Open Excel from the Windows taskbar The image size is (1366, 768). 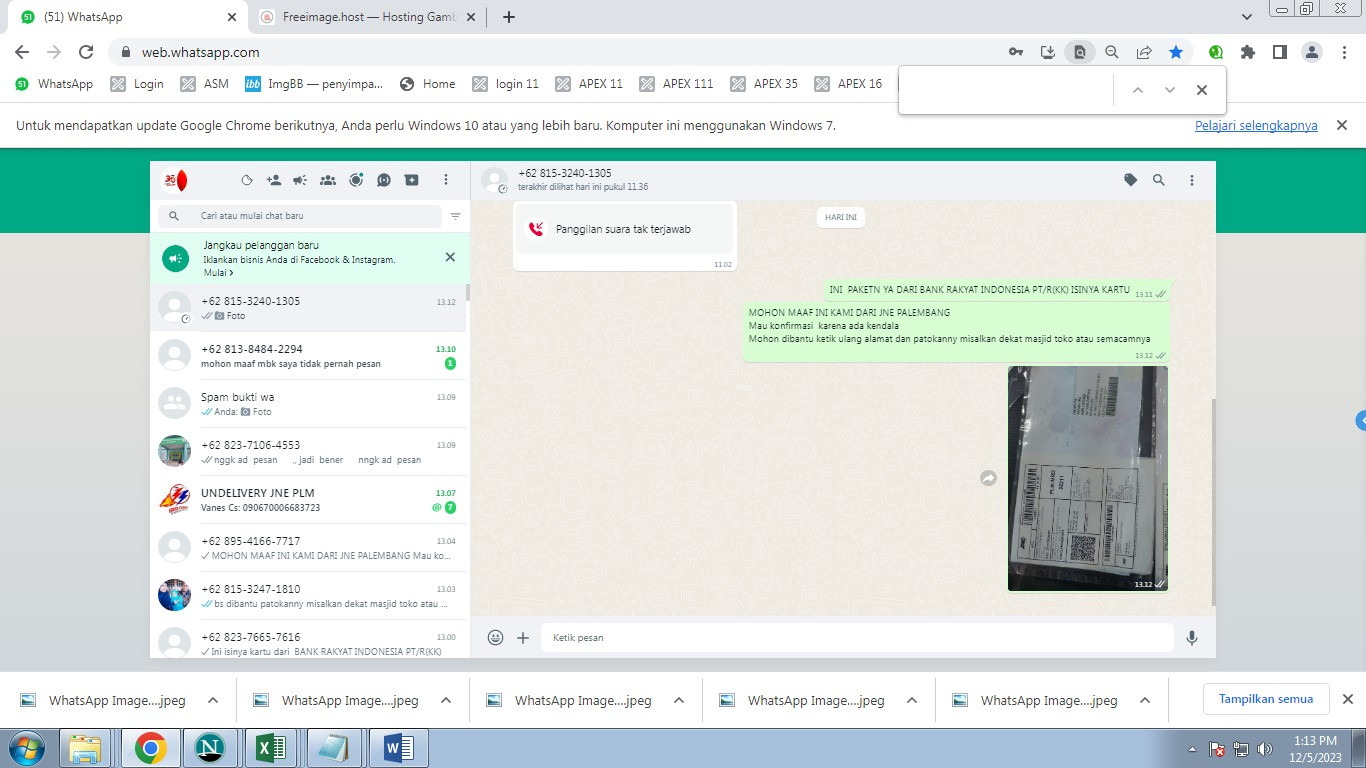pyautogui.click(x=272, y=748)
